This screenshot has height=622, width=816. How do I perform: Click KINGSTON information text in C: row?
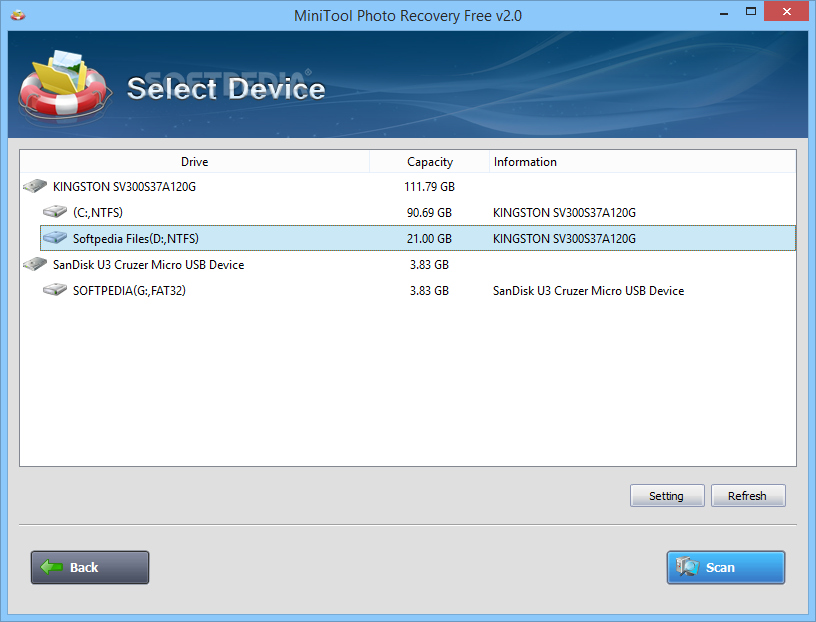564,212
